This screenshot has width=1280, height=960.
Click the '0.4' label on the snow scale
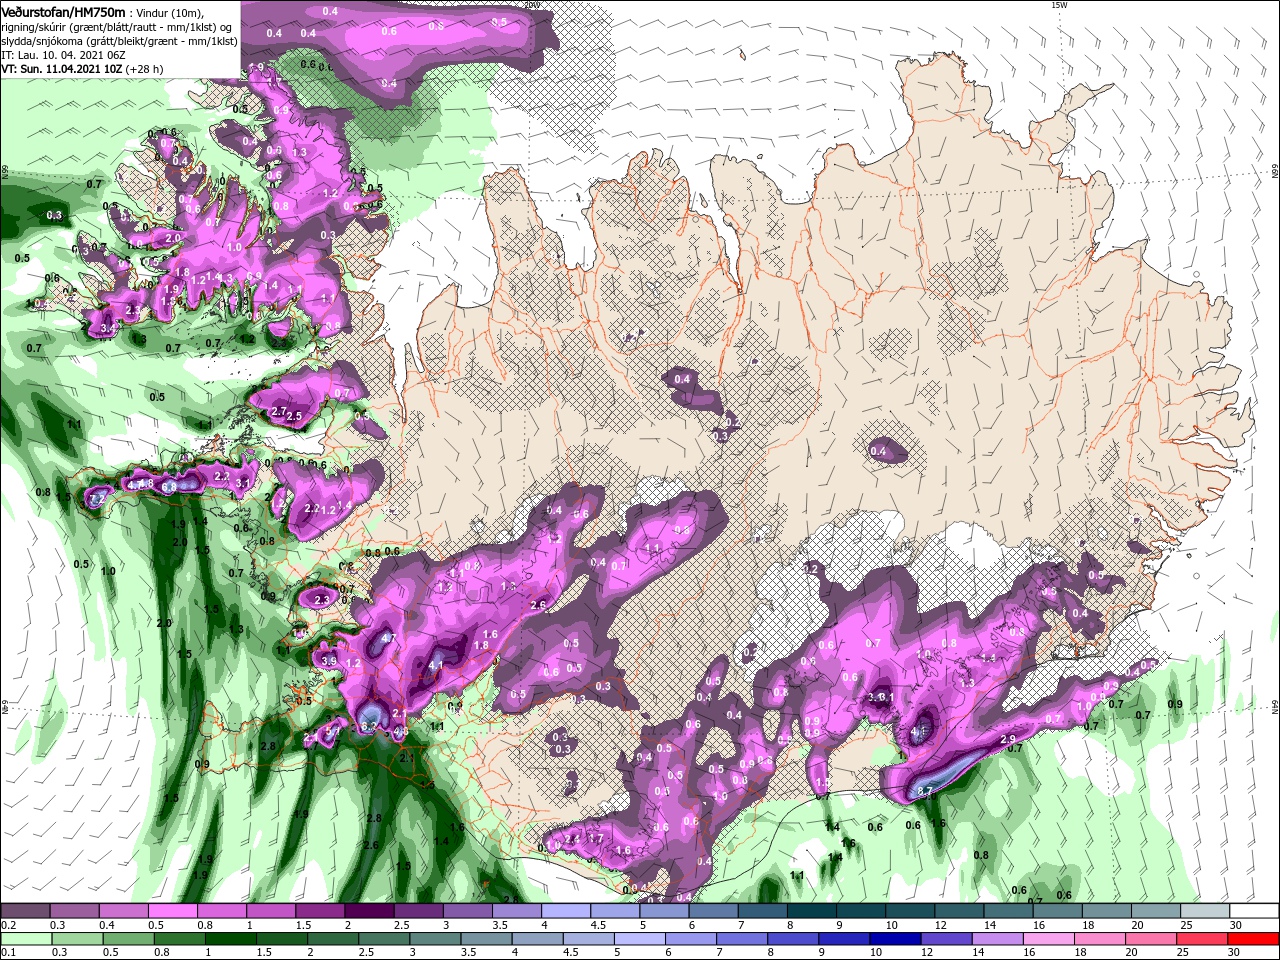106,925
